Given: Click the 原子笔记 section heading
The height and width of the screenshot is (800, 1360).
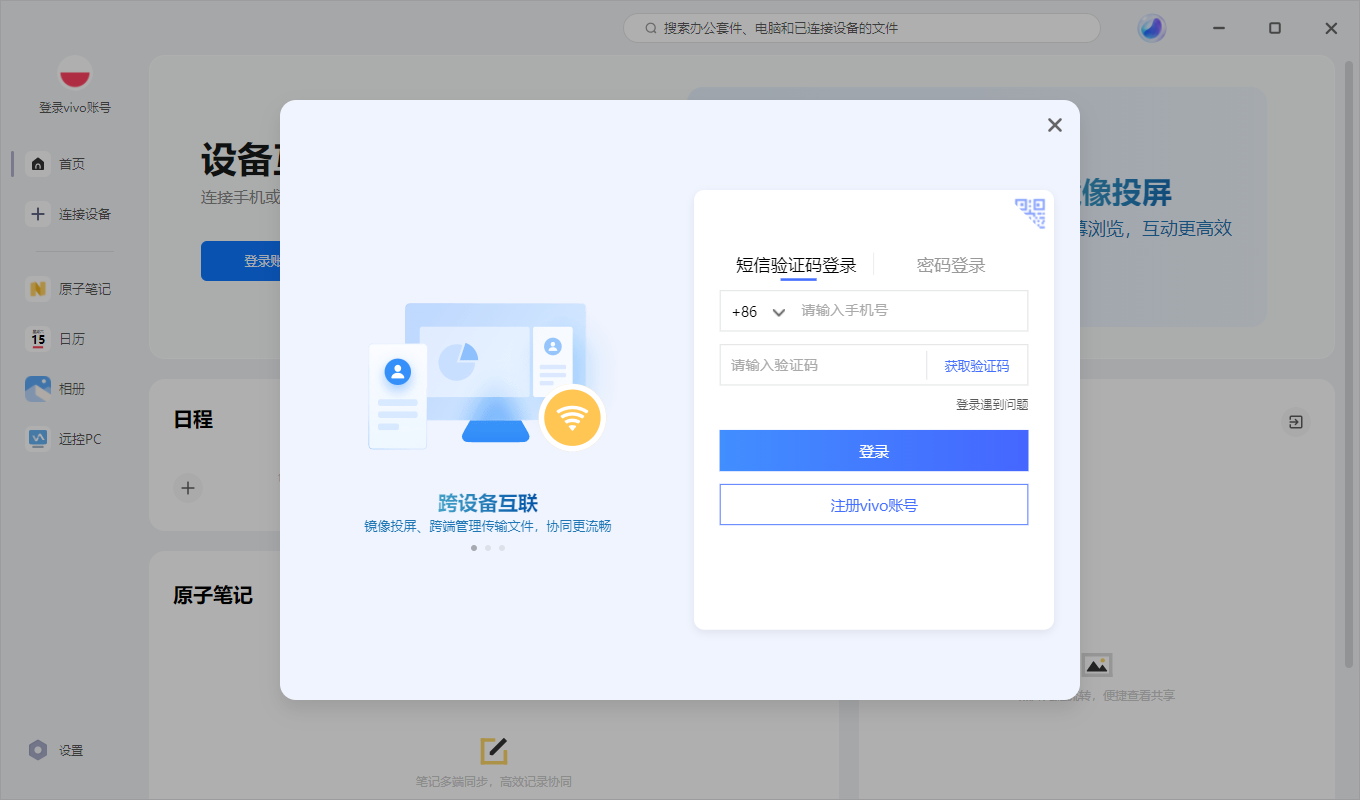Looking at the screenshot, I should [213, 596].
